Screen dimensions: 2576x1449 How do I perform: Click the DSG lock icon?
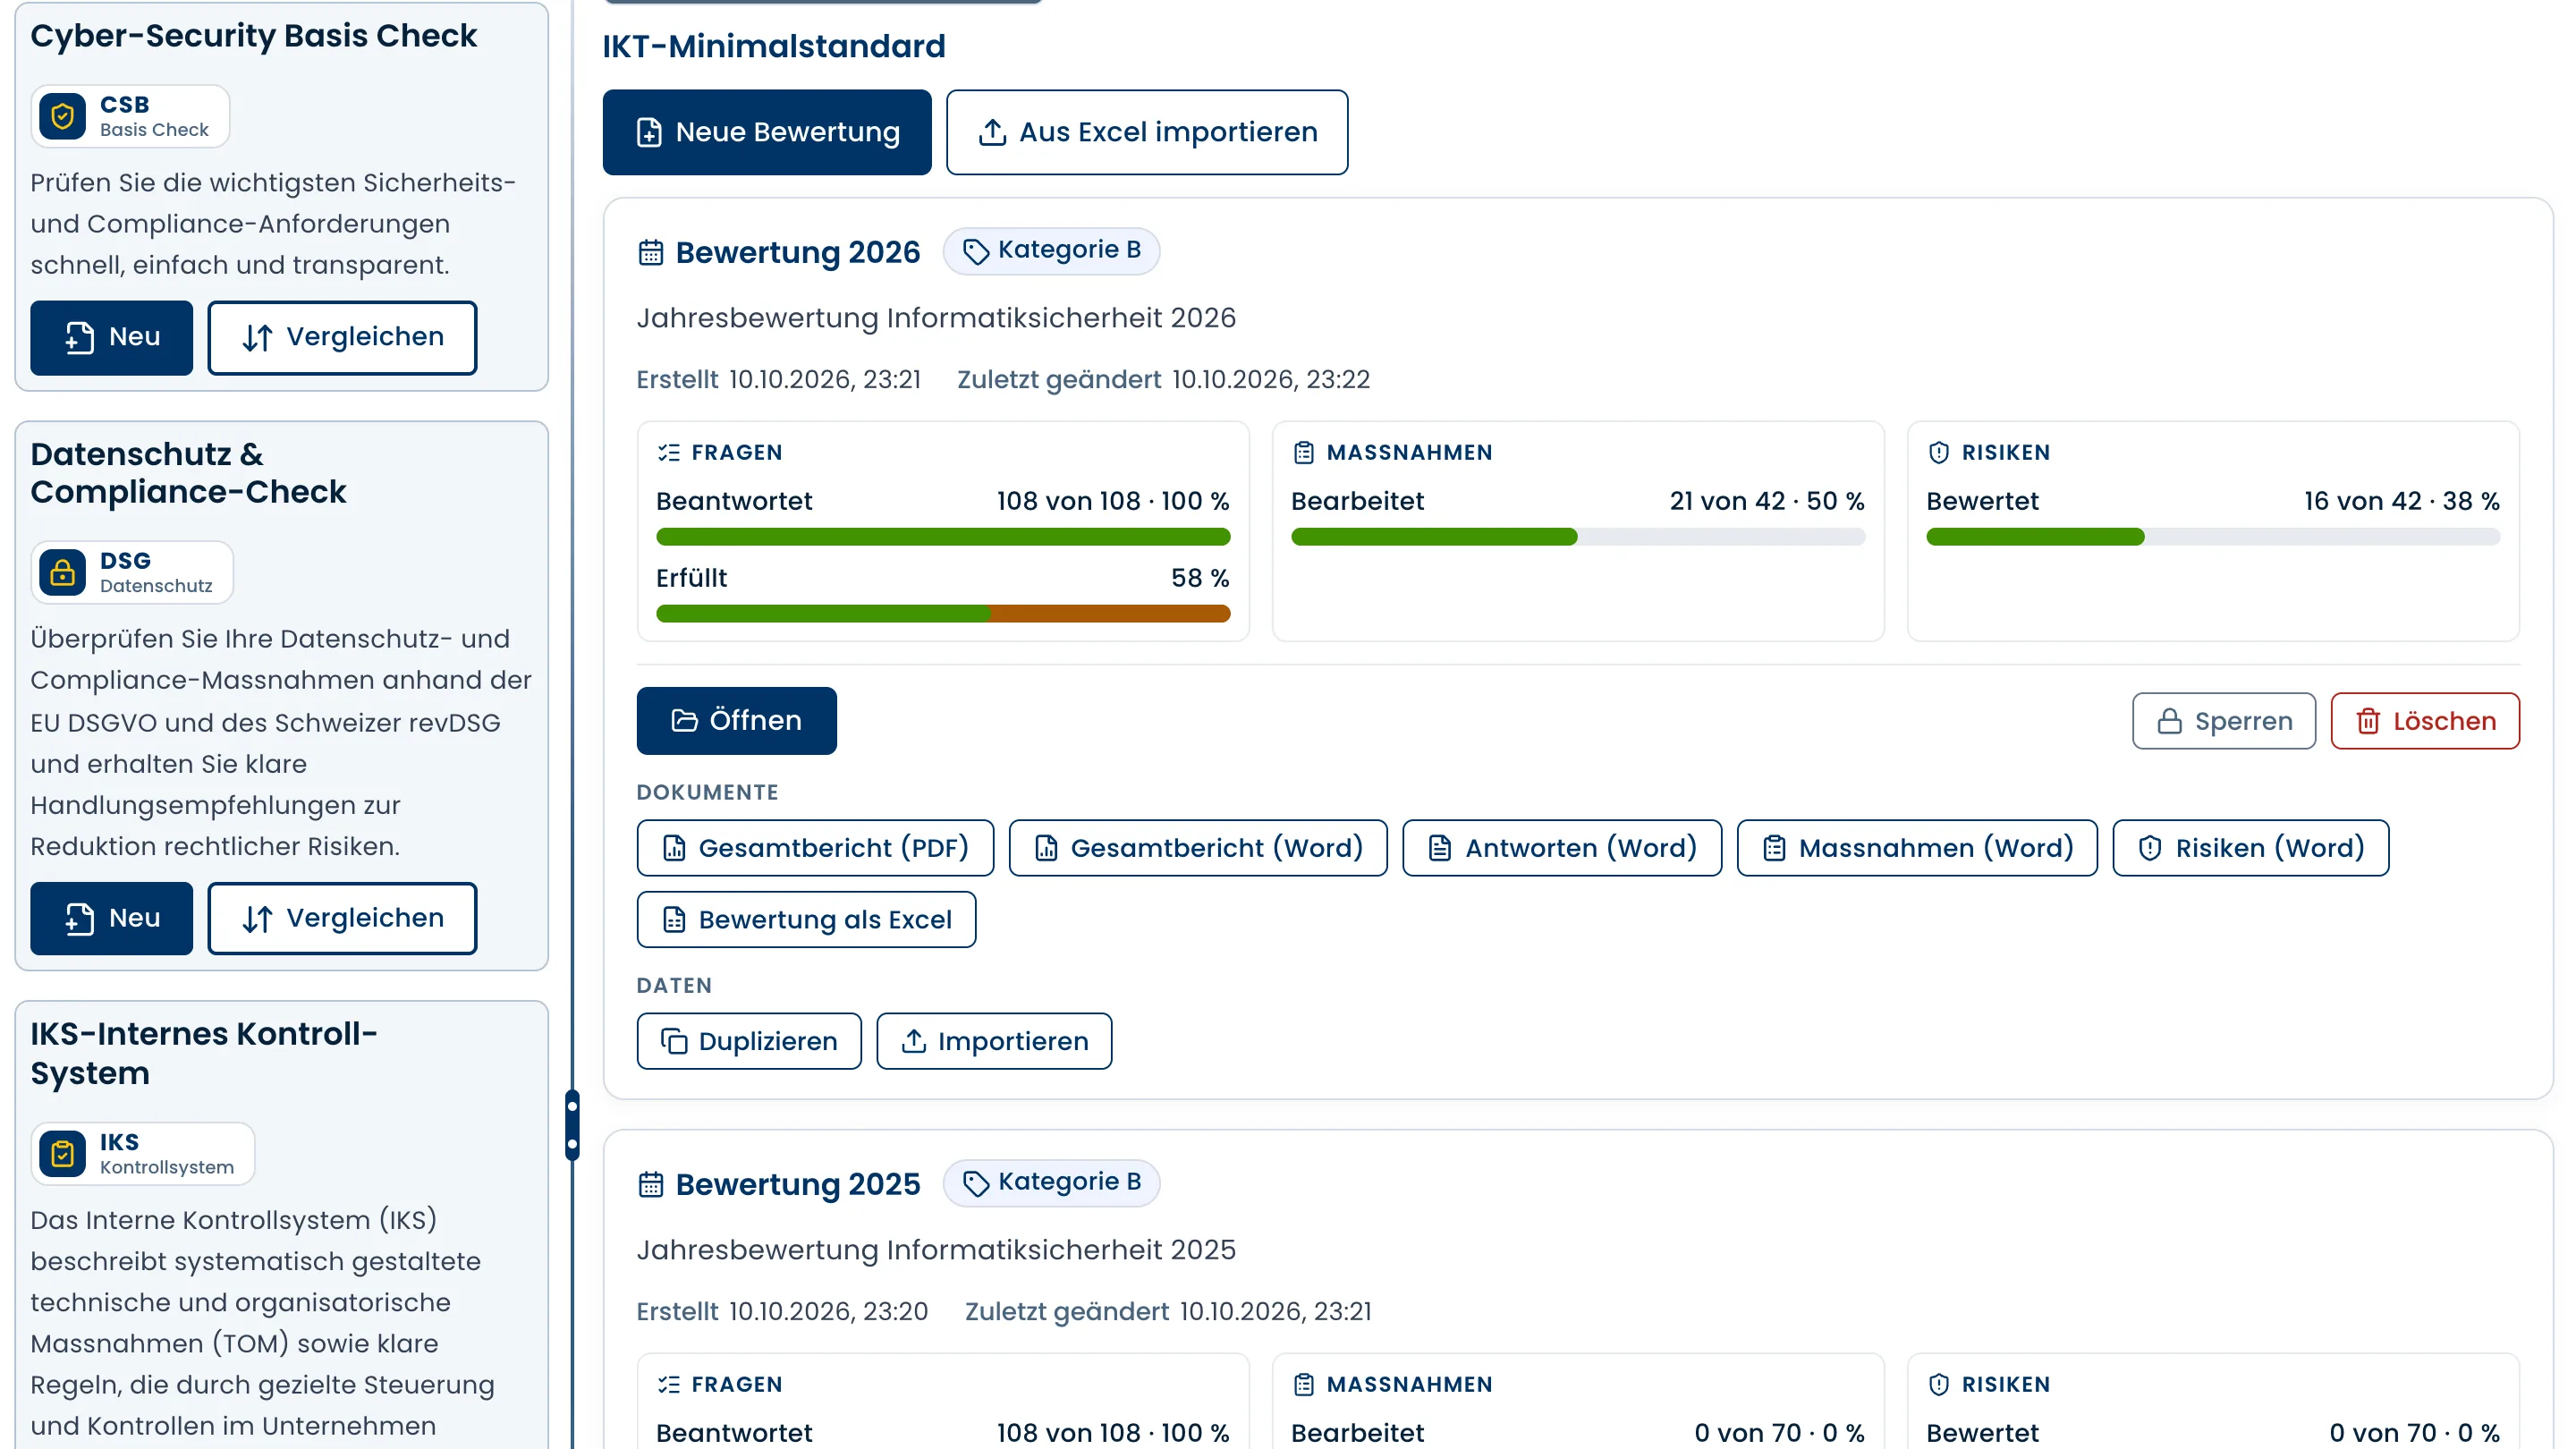[x=62, y=573]
